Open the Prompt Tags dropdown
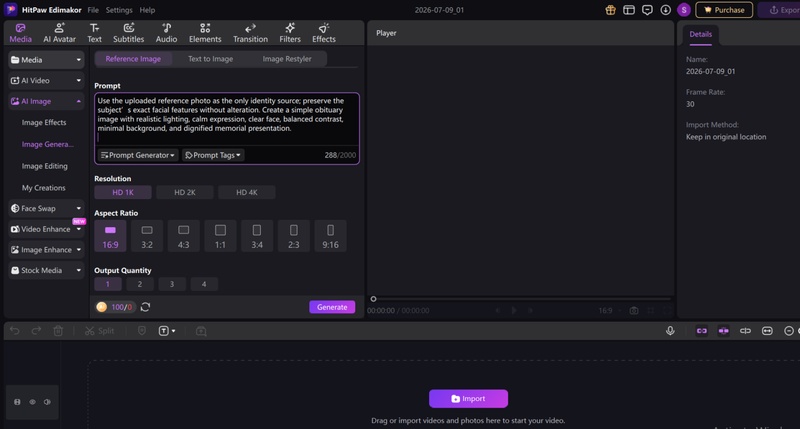Viewport: 800px width, 429px height. (213, 155)
